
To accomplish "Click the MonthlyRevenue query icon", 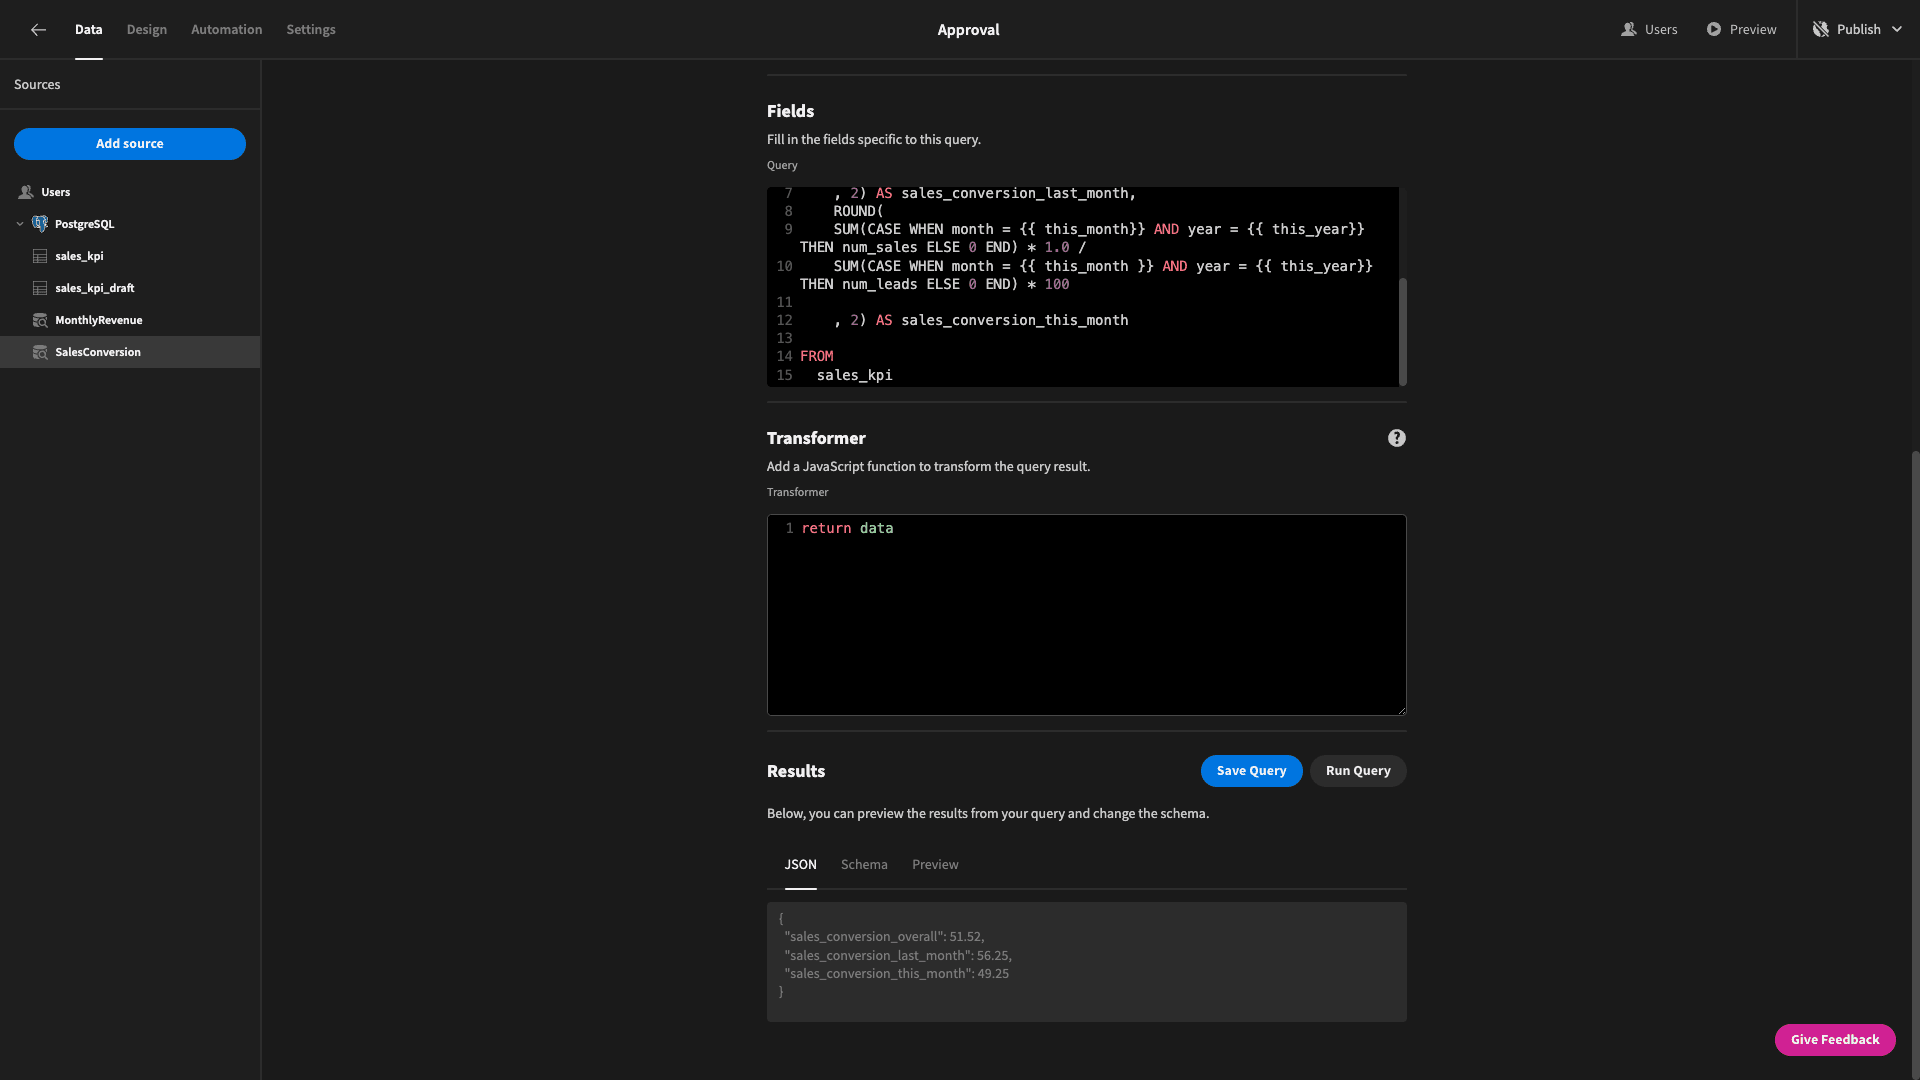I will [40, 320].
